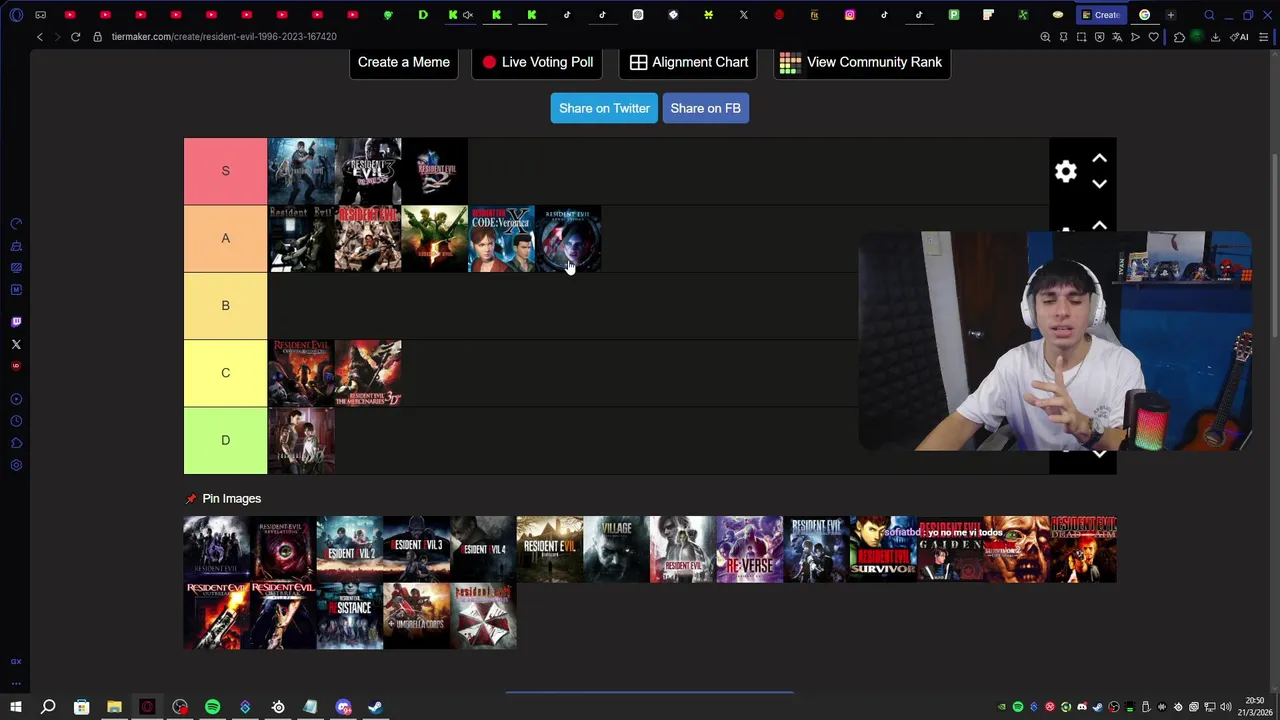The image size is (1280, 720).
Task: Pick the Resident Evil Survivor image
Action: tap(883, 549)
